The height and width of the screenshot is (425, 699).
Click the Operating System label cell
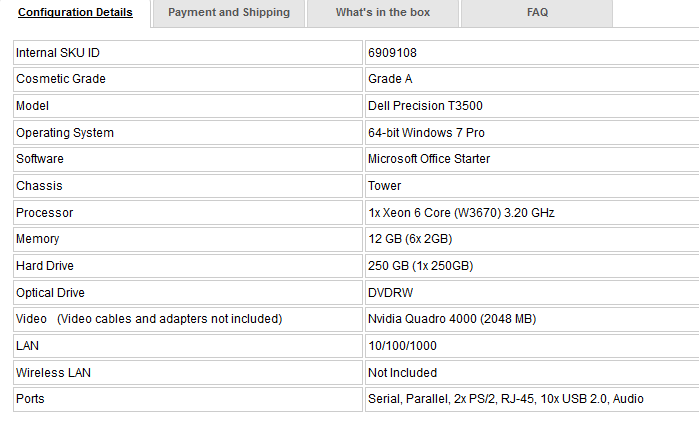pyautogui.click(x=188, y=132)
